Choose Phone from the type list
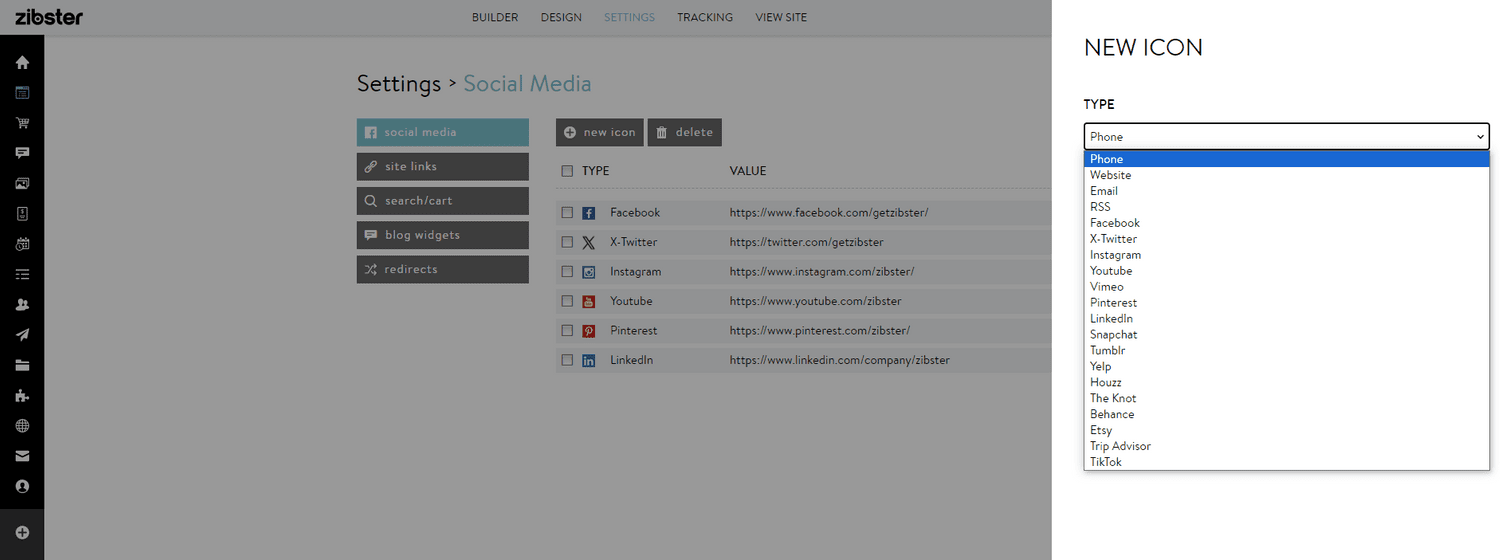The width and height of the screenshot is (1500, 560). click(x=1287, y=159)
